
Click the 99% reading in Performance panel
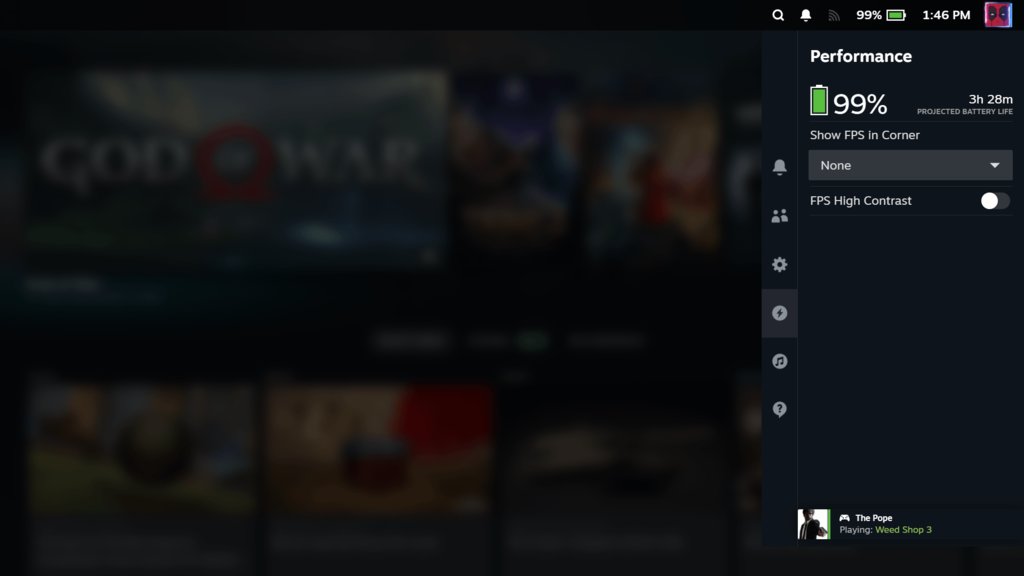860,104
